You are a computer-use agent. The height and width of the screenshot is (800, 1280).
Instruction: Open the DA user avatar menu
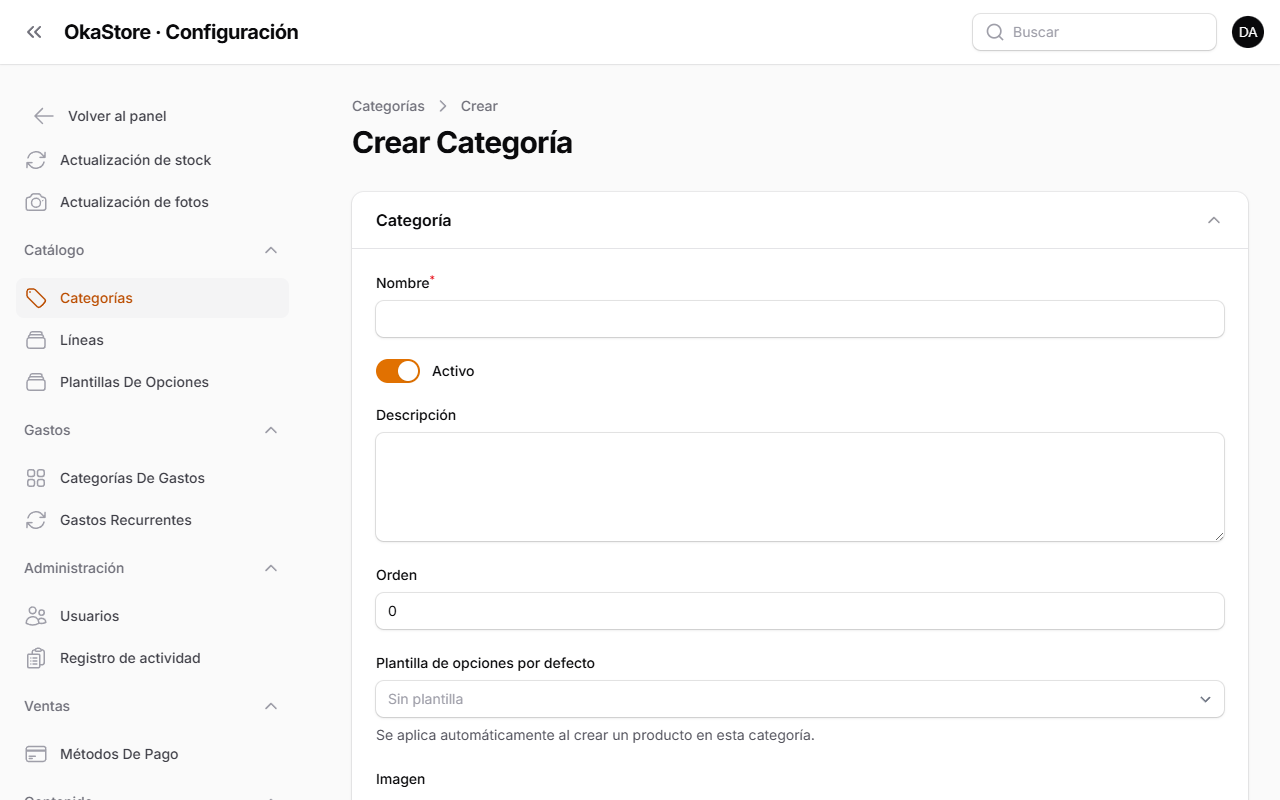[1248, 32]
